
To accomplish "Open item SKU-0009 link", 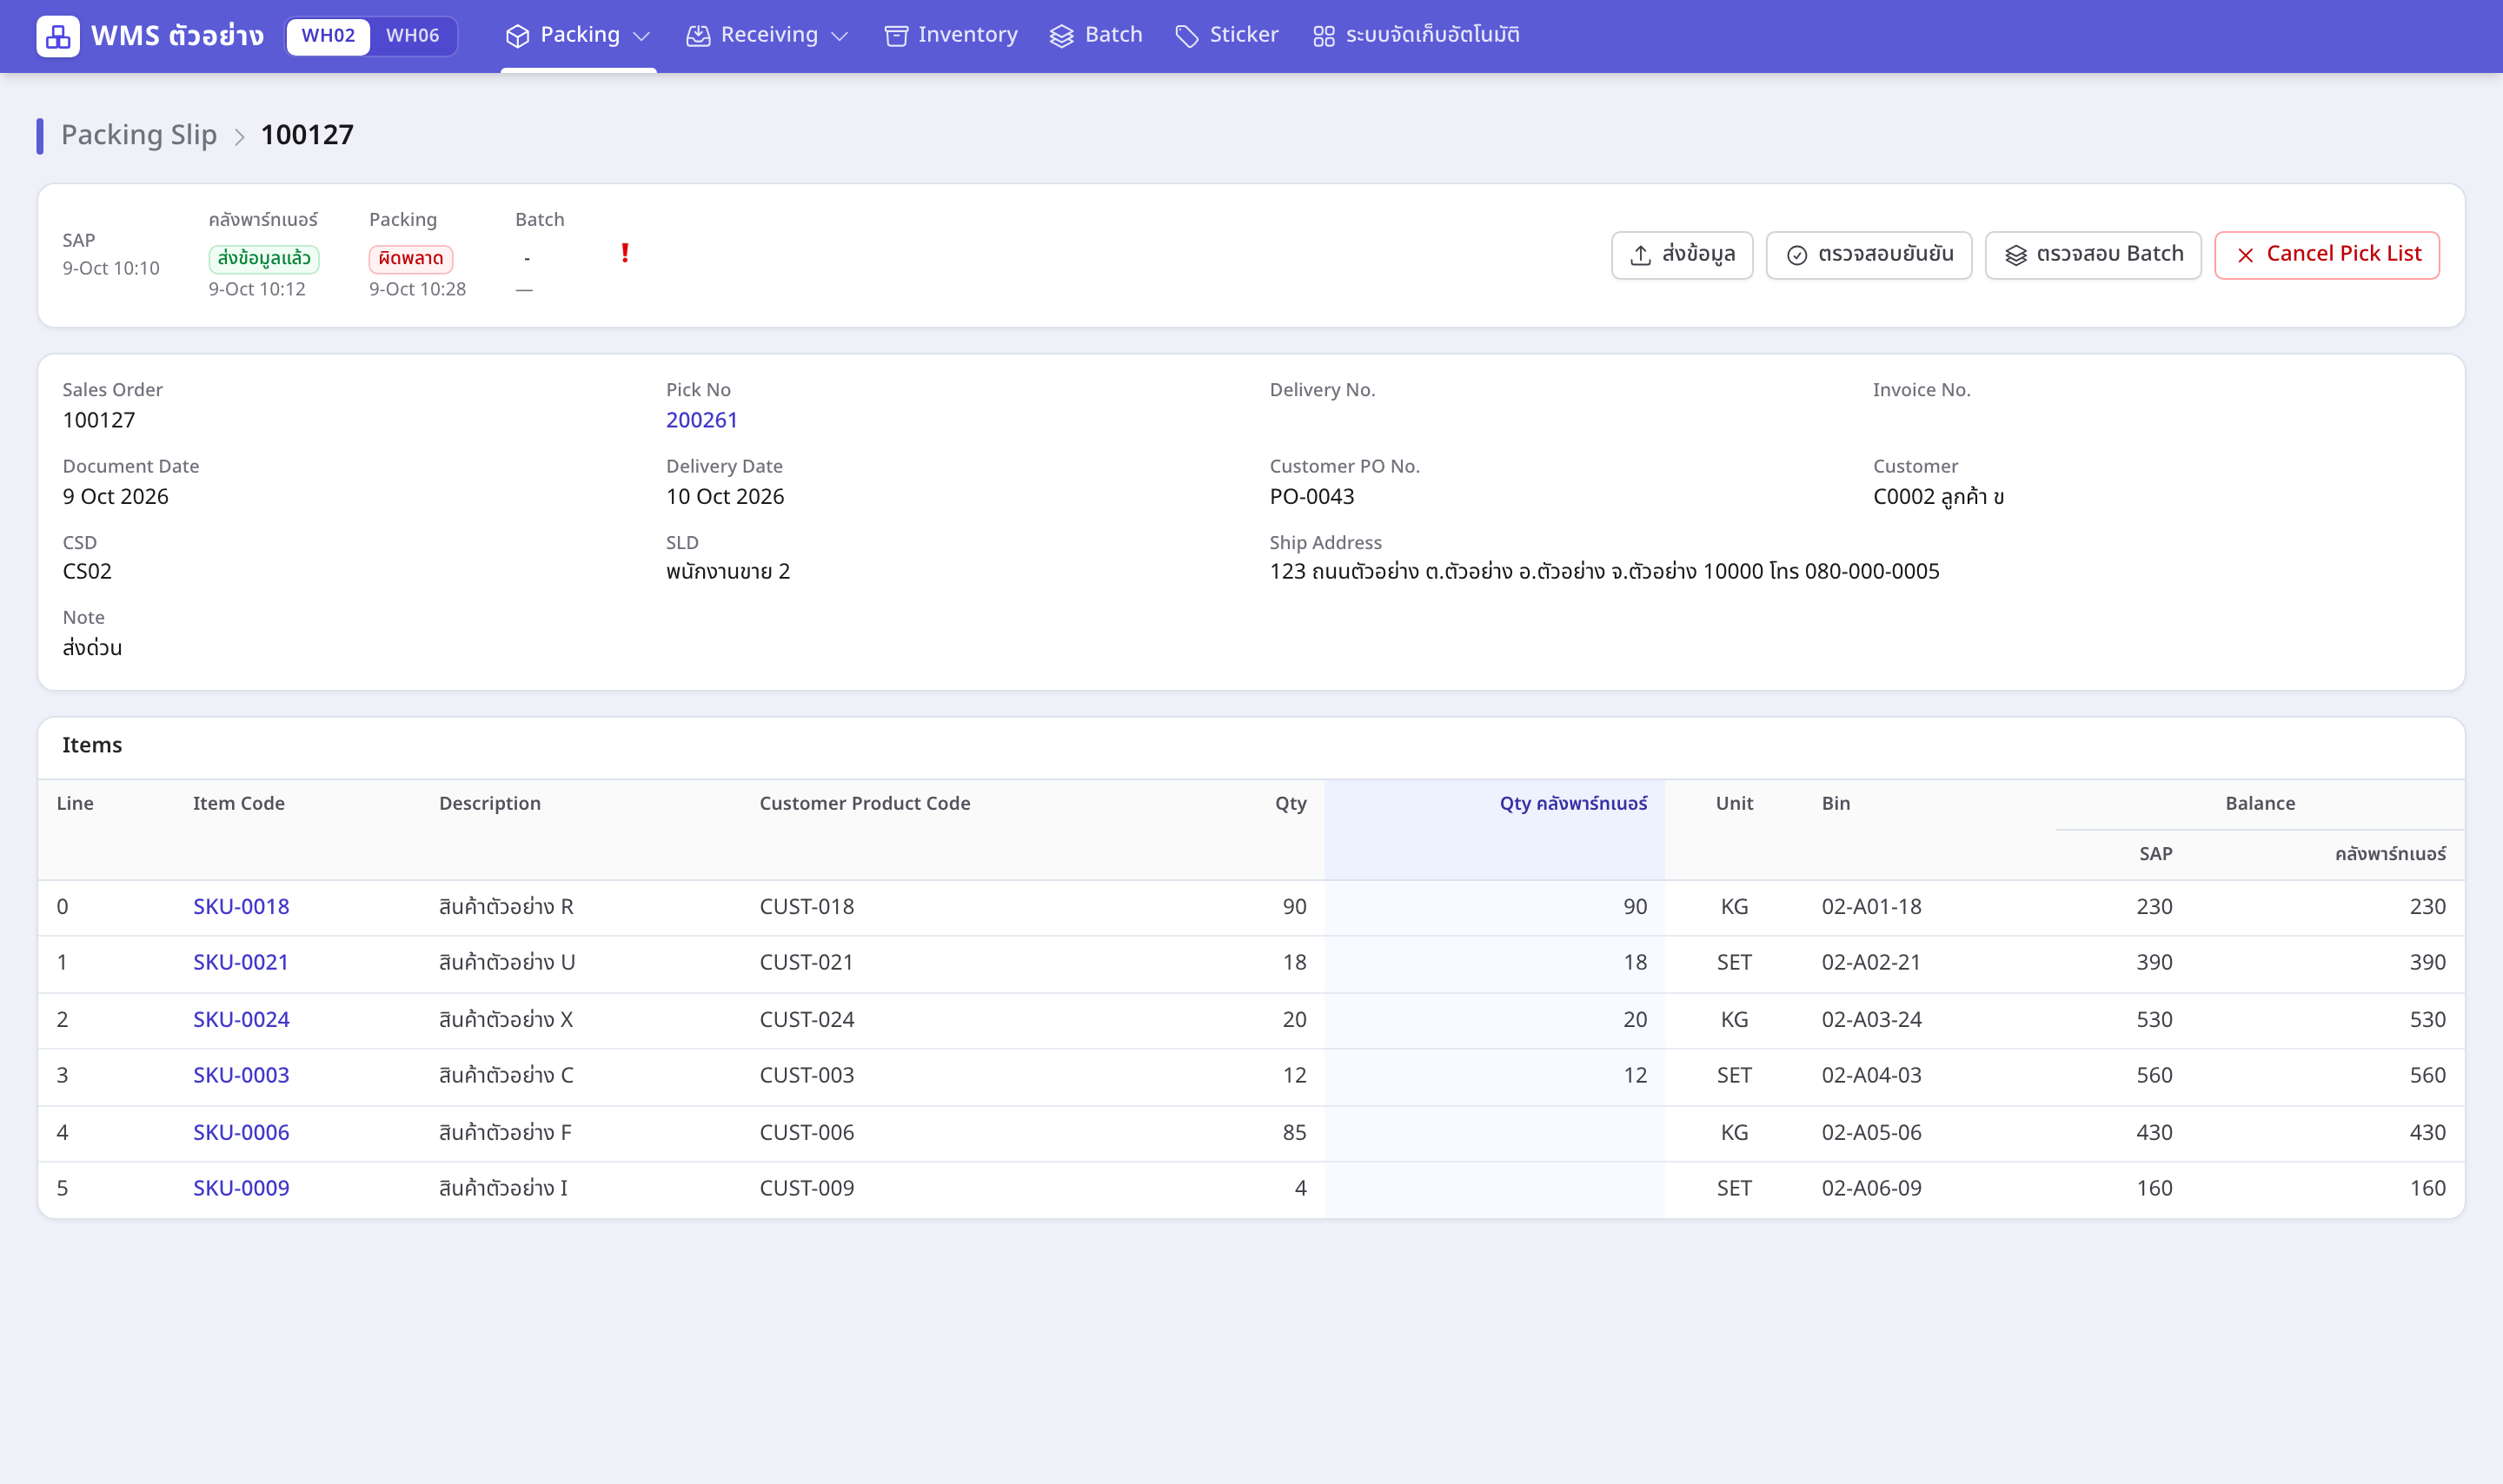I will click(x=241, y=1188).
